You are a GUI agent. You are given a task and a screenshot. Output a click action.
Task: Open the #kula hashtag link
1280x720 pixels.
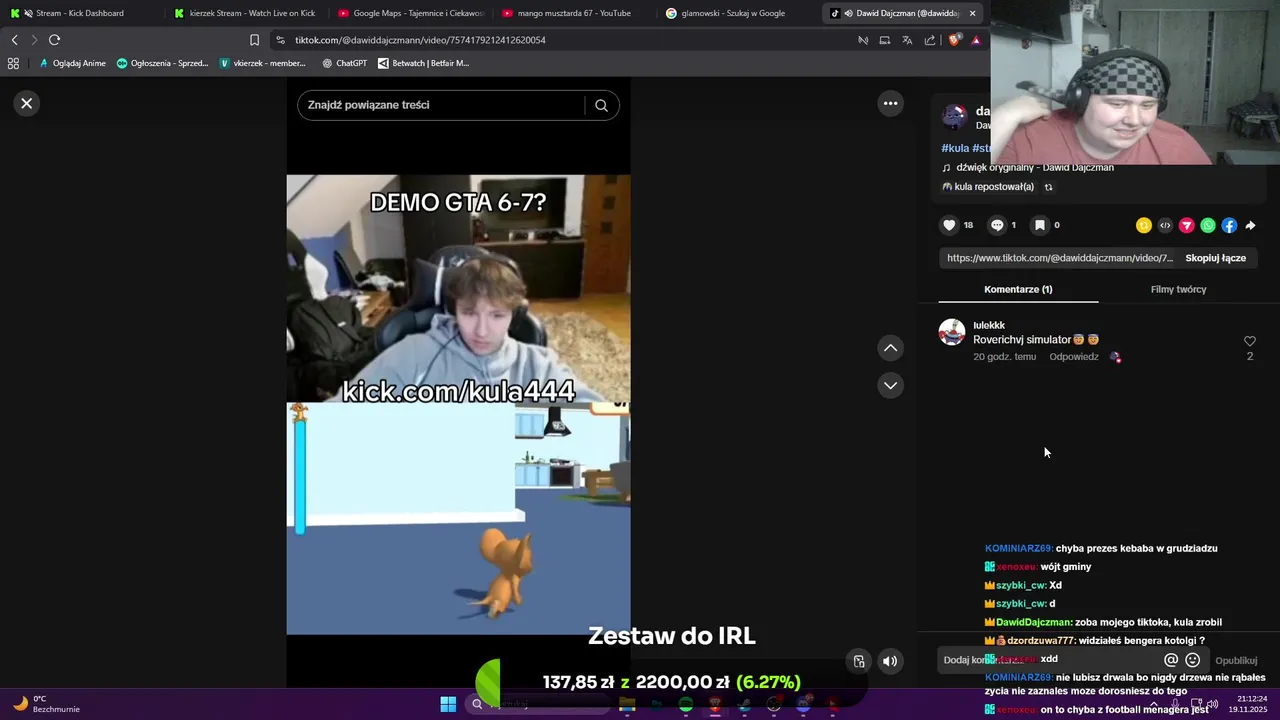pyautogui.click(x=955, y=148)
